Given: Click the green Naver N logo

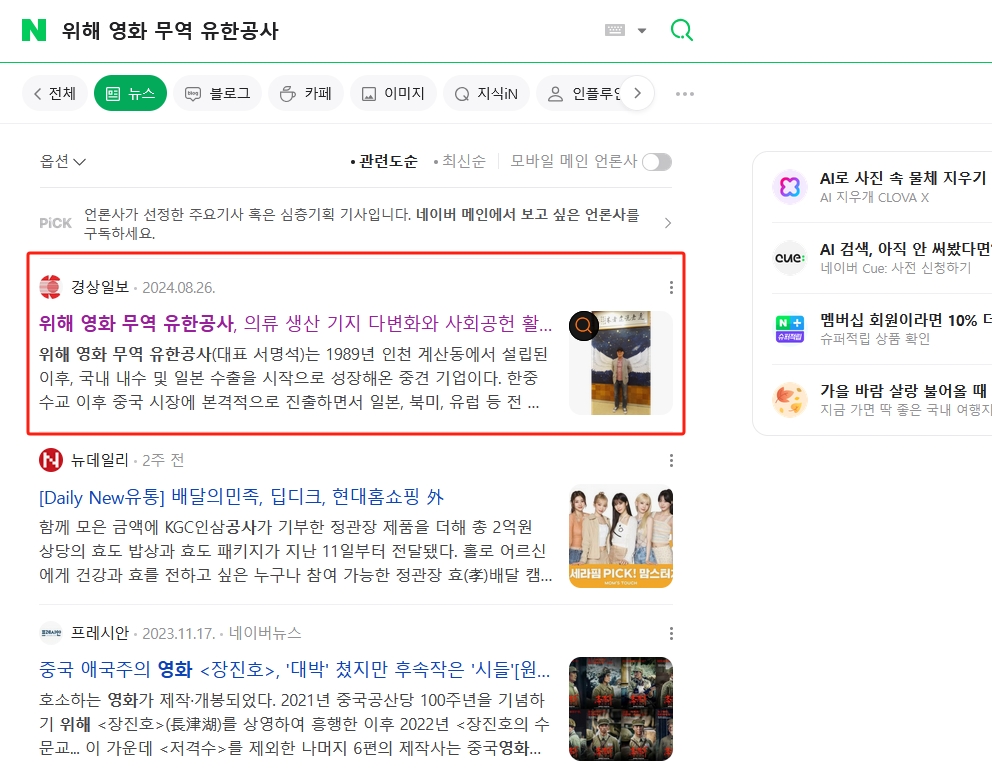Looking at the screenshot, I should pos(34,30).
